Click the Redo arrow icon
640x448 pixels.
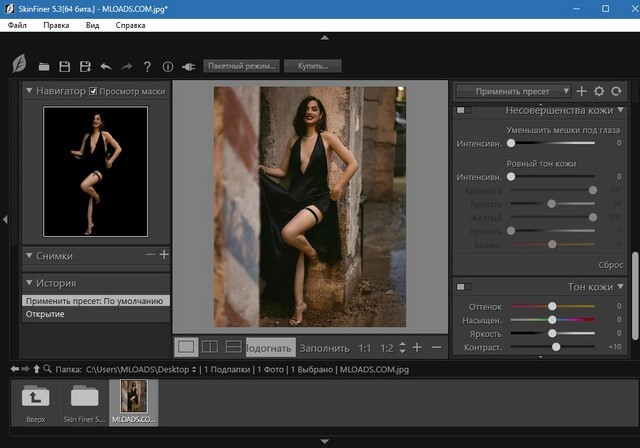127,67
